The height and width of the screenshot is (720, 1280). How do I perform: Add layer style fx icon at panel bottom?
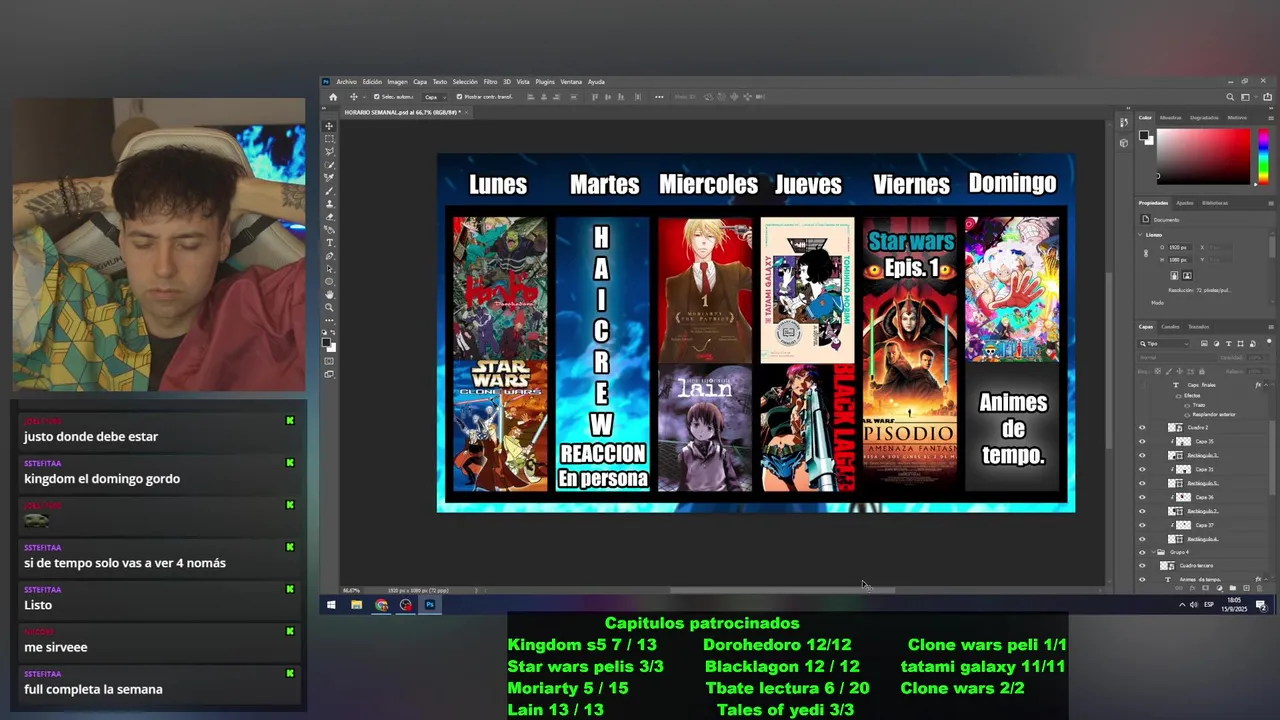click(x=1192, y=588)
